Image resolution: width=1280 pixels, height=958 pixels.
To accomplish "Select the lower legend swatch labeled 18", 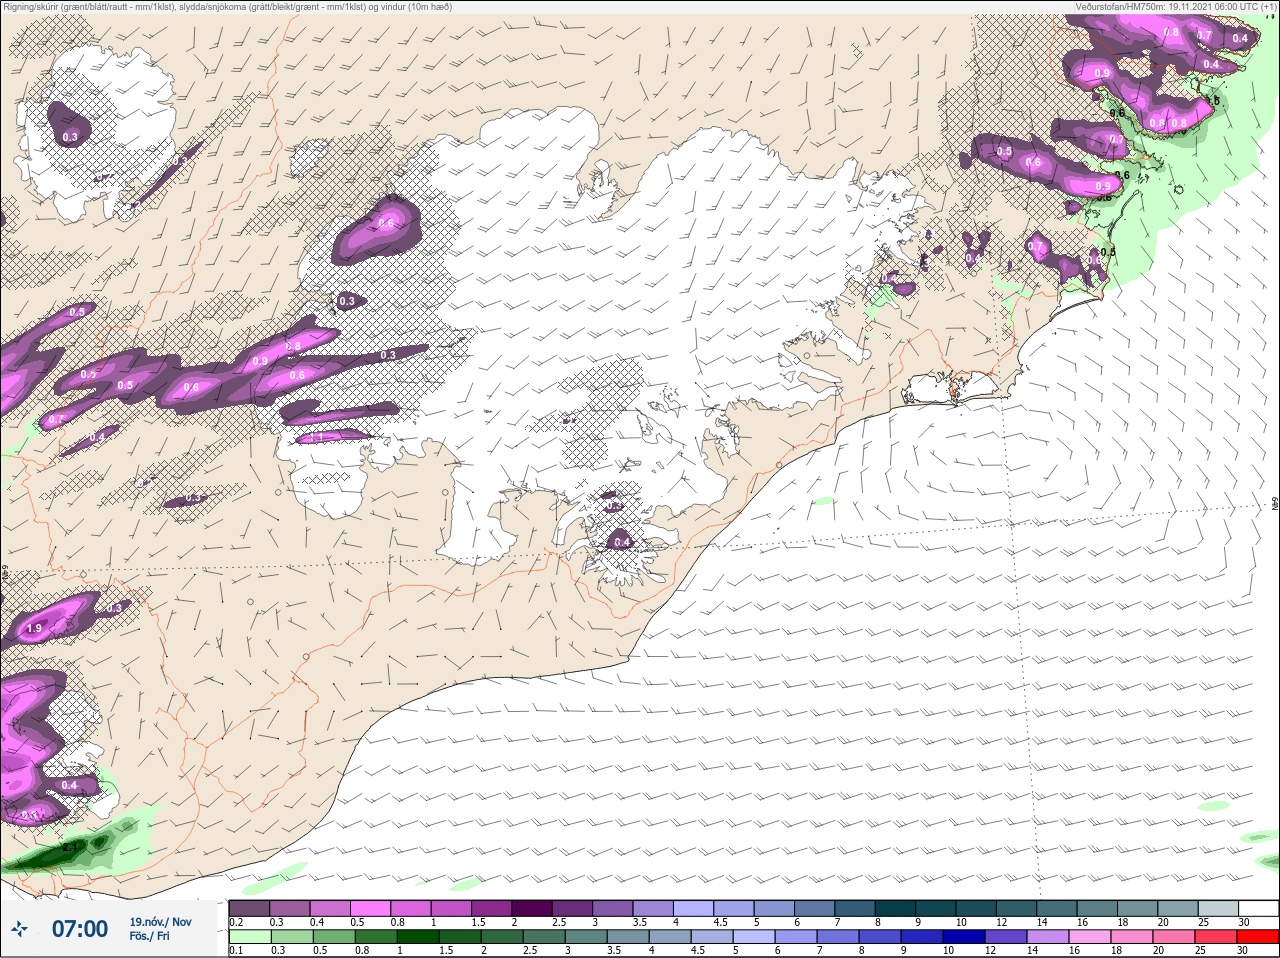I will [x=1131, y=937].
